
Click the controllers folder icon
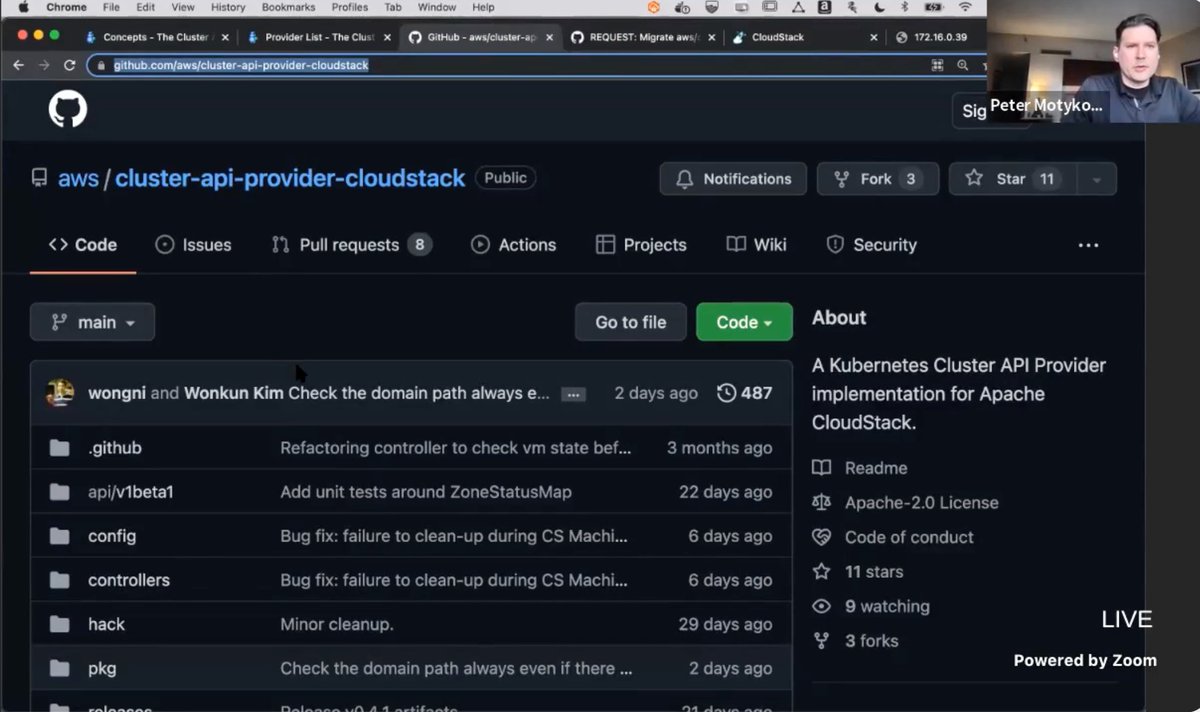click(60, 580)
